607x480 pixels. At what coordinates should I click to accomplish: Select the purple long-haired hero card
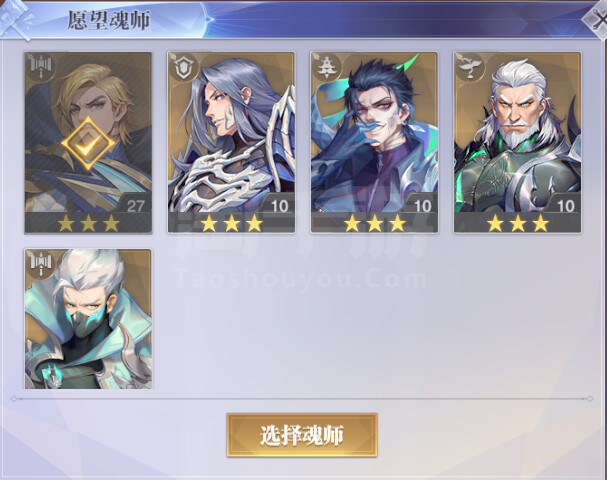click(x=231, y=142)
